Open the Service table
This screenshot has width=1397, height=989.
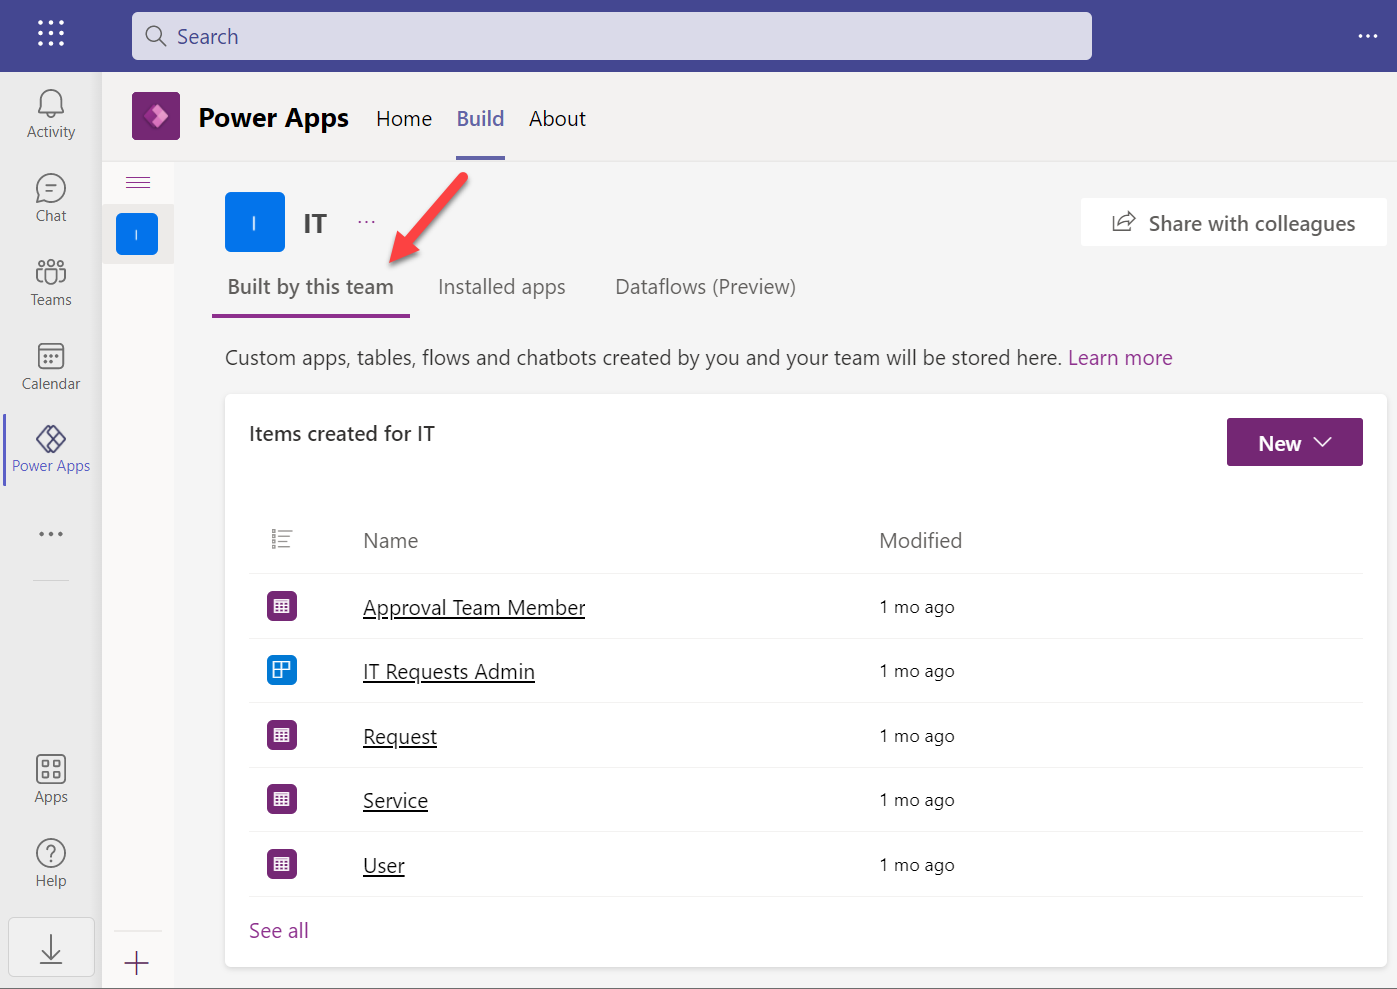395,801
